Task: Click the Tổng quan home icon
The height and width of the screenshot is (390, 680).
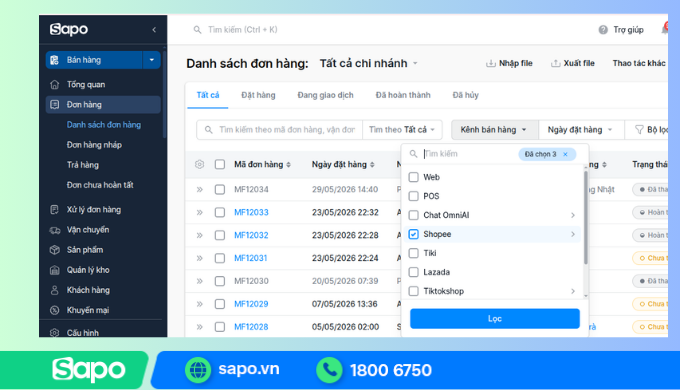Action: pos(55,85)
